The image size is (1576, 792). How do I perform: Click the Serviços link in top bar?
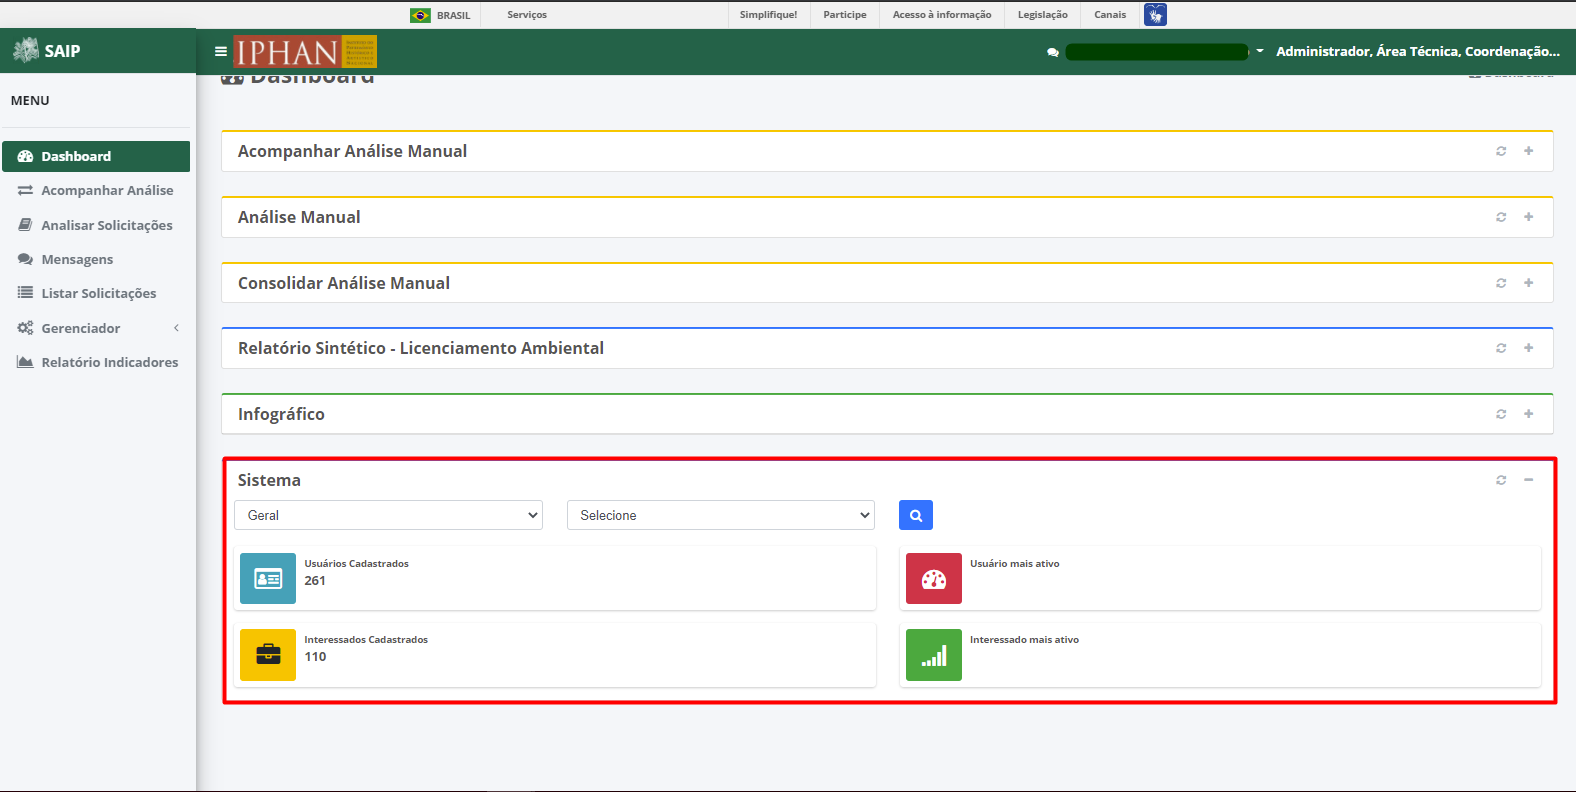tap(527, 15)
